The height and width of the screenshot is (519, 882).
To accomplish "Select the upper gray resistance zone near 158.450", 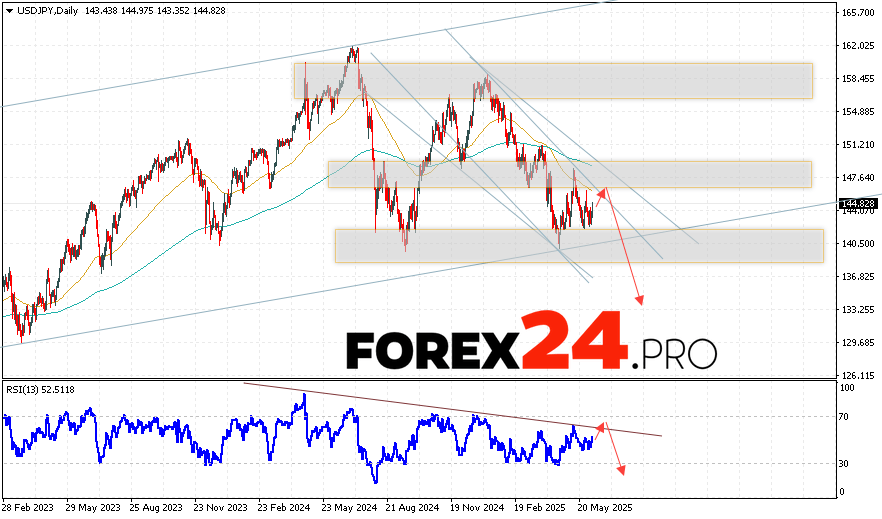I will (552, 80).
